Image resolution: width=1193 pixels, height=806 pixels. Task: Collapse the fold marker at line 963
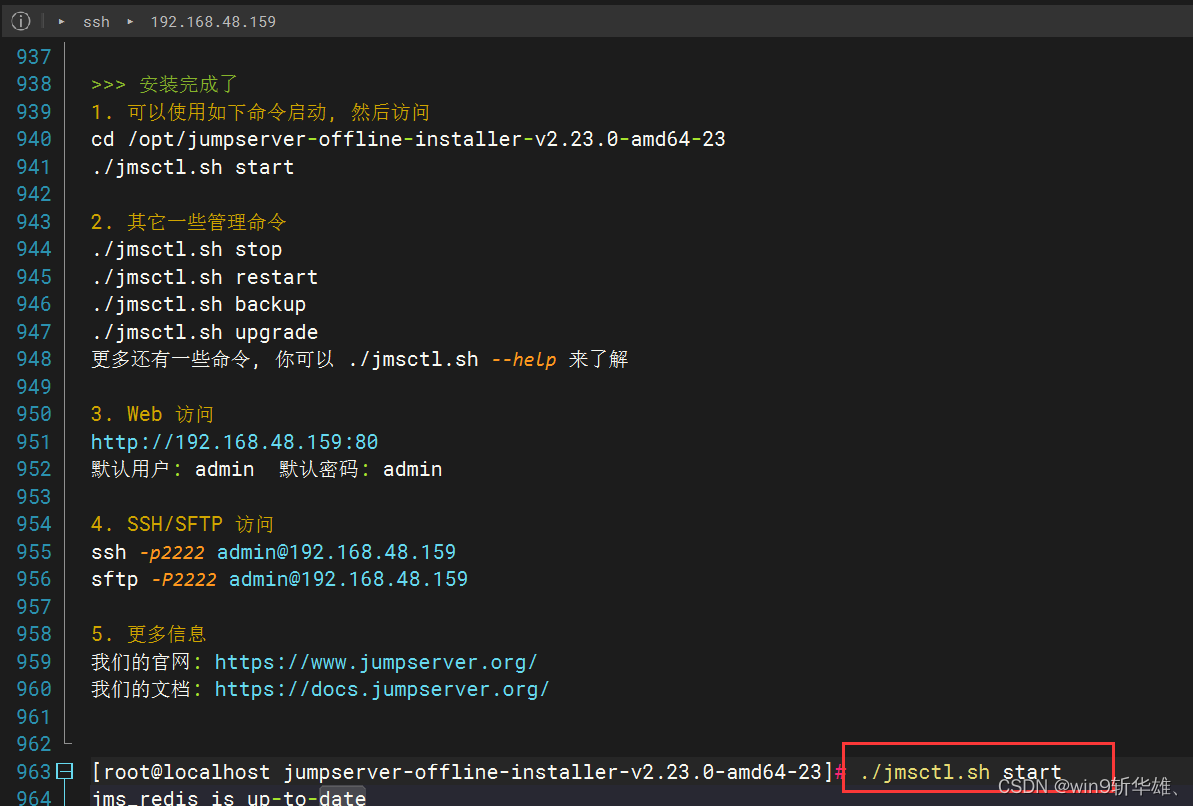point(65,771)
